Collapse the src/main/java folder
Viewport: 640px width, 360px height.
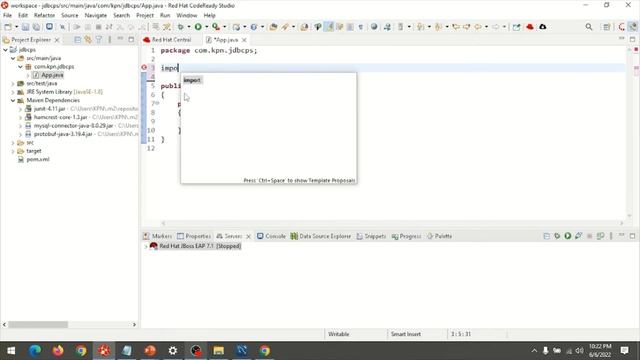[x=13, y=58]
